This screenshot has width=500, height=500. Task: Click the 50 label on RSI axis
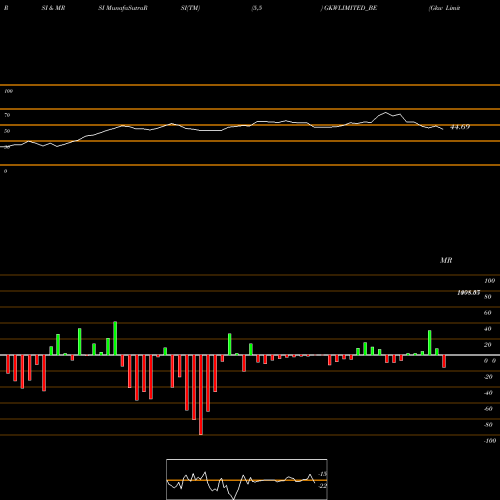click(x=7, y=131)
